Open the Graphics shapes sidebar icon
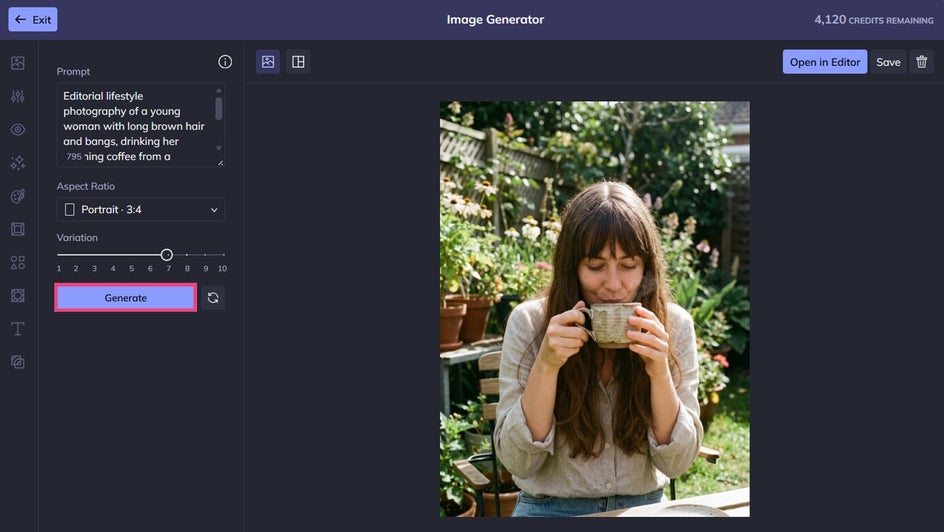 [18, 262]
